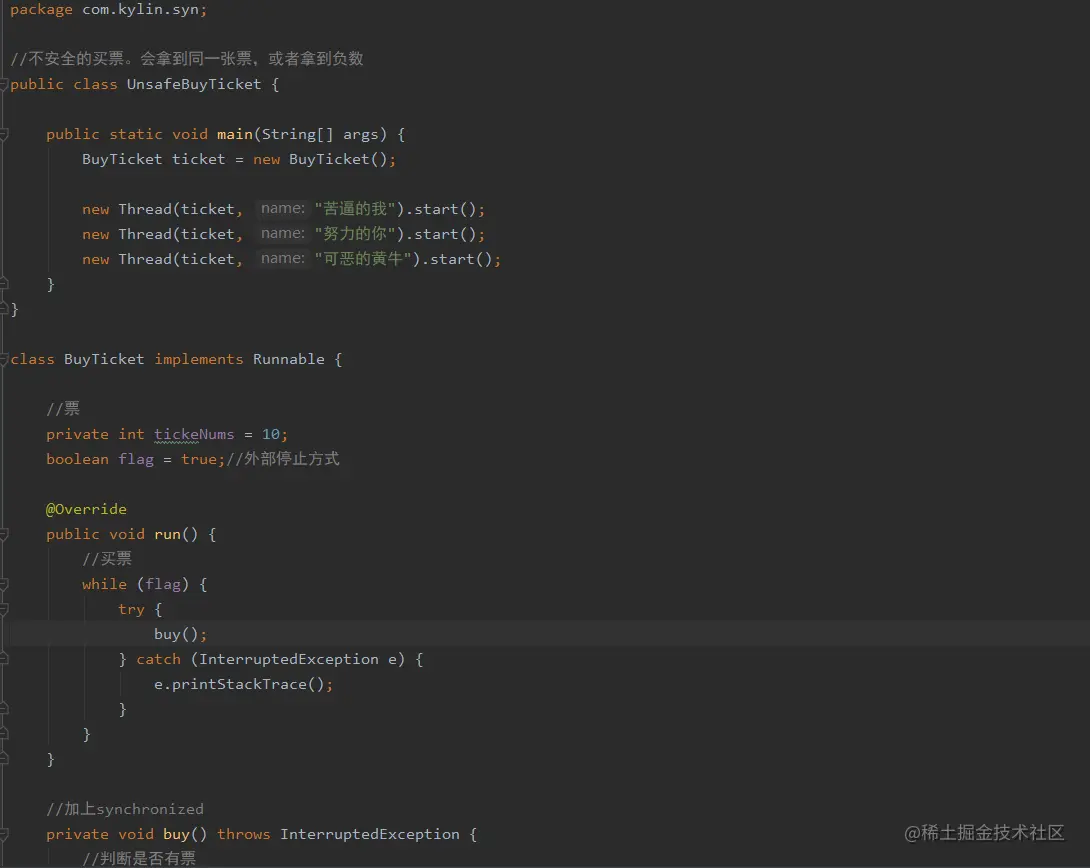Click 'main' method name
Image resolution: width=1090 pixels, height=868 pixels.
(x=235, y=134)
